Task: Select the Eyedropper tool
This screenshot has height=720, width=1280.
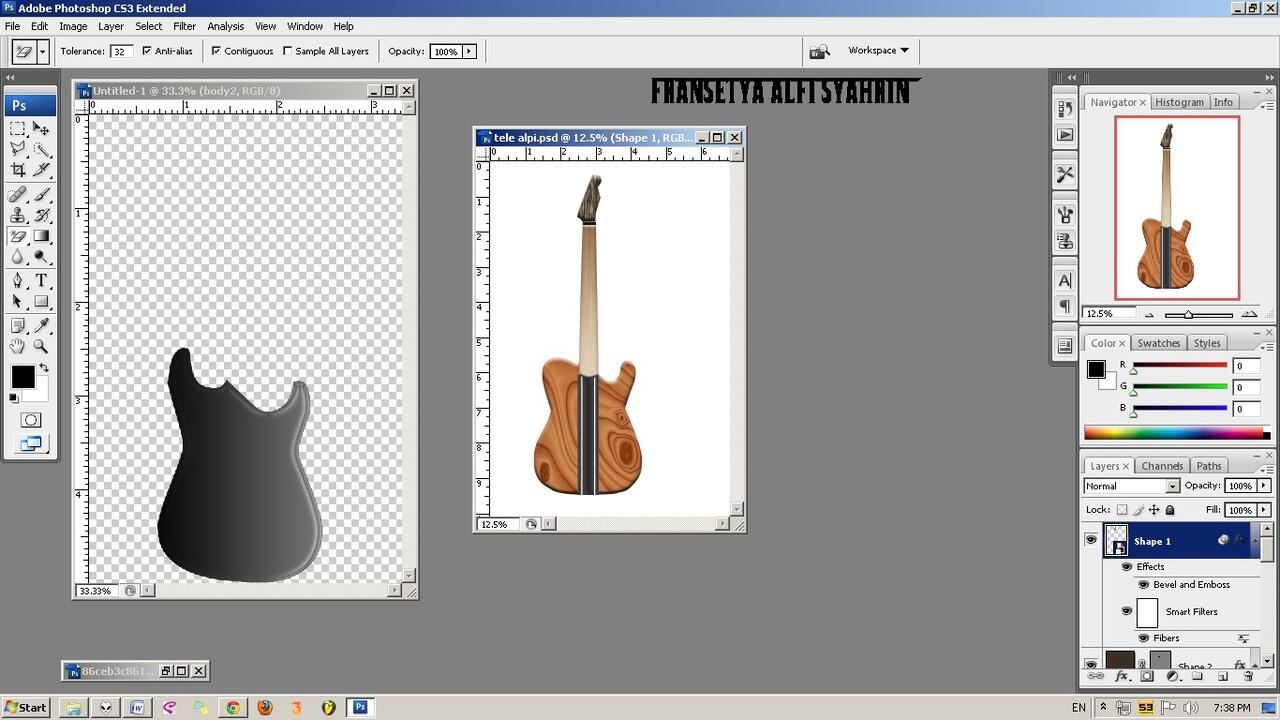Action: pyautogui.click(x=42, y=326)
